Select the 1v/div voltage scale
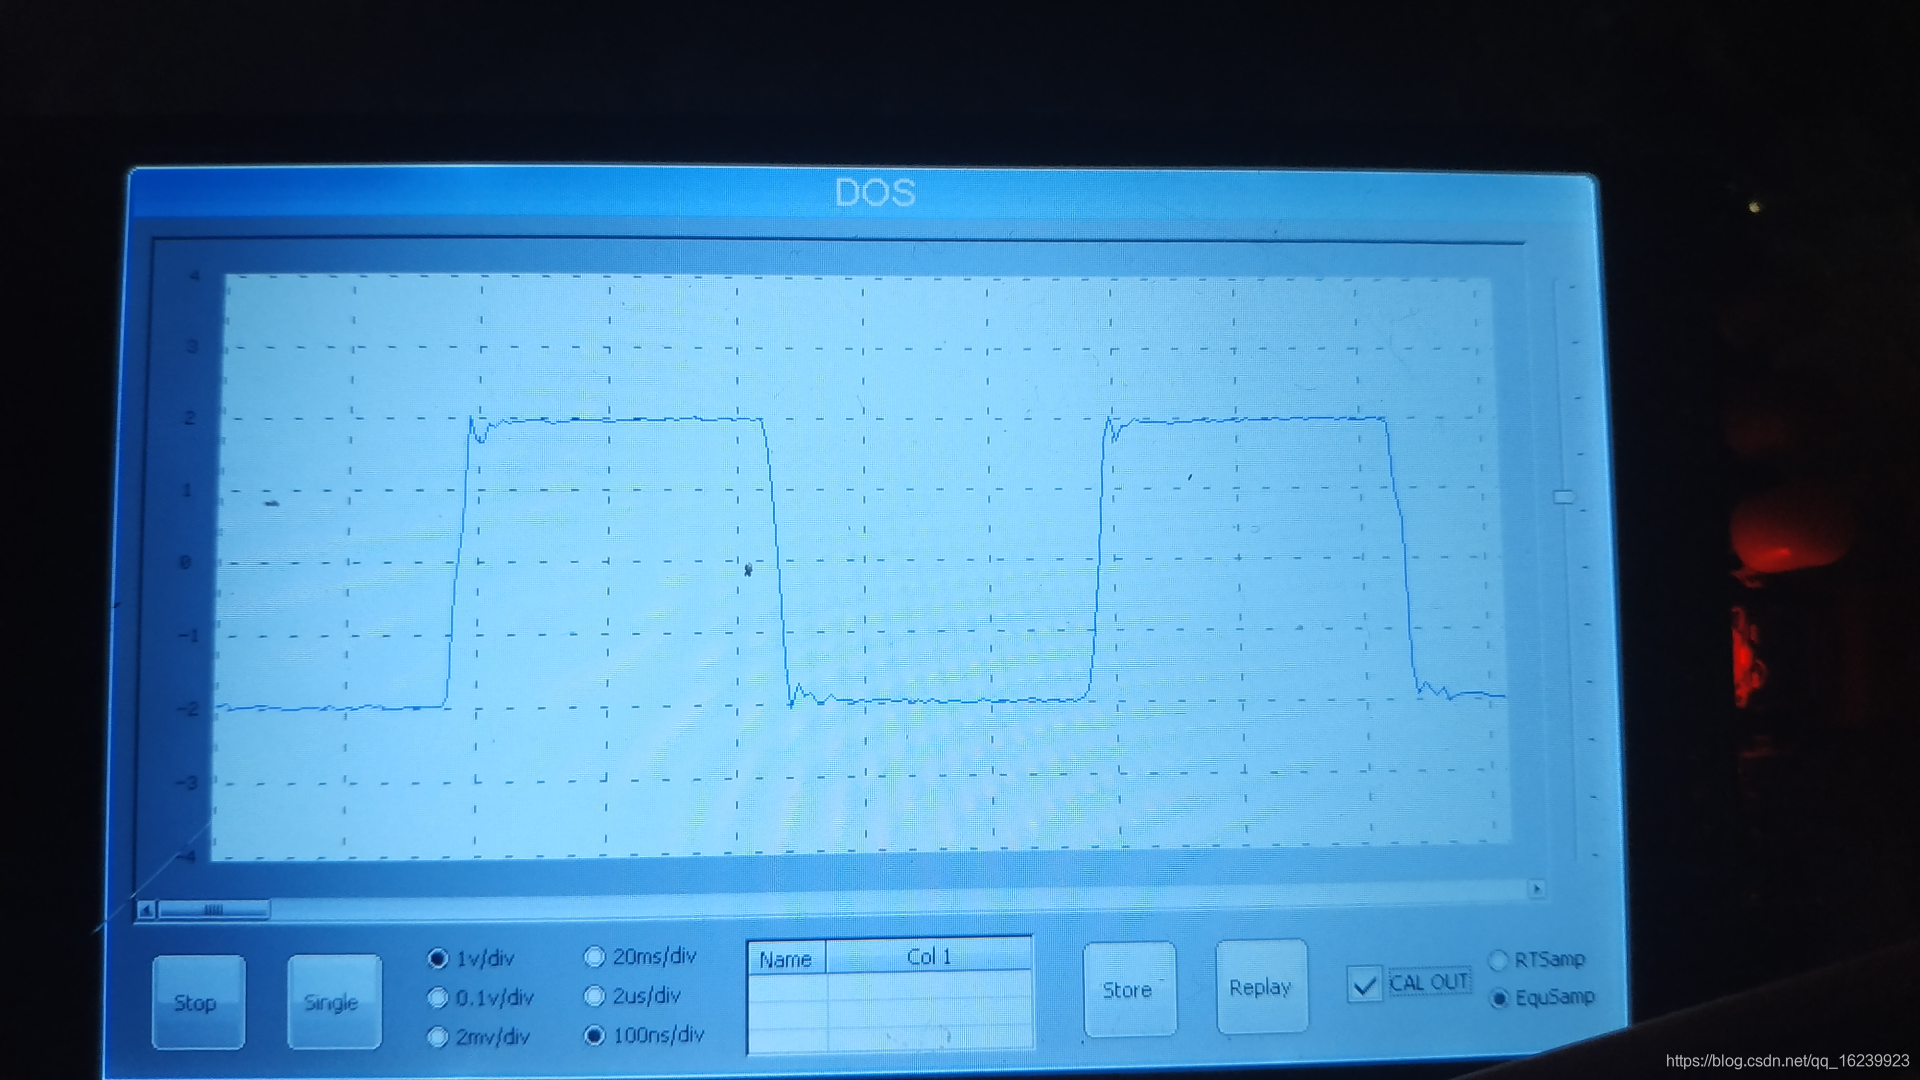1920x1080 pixels. 438,958
